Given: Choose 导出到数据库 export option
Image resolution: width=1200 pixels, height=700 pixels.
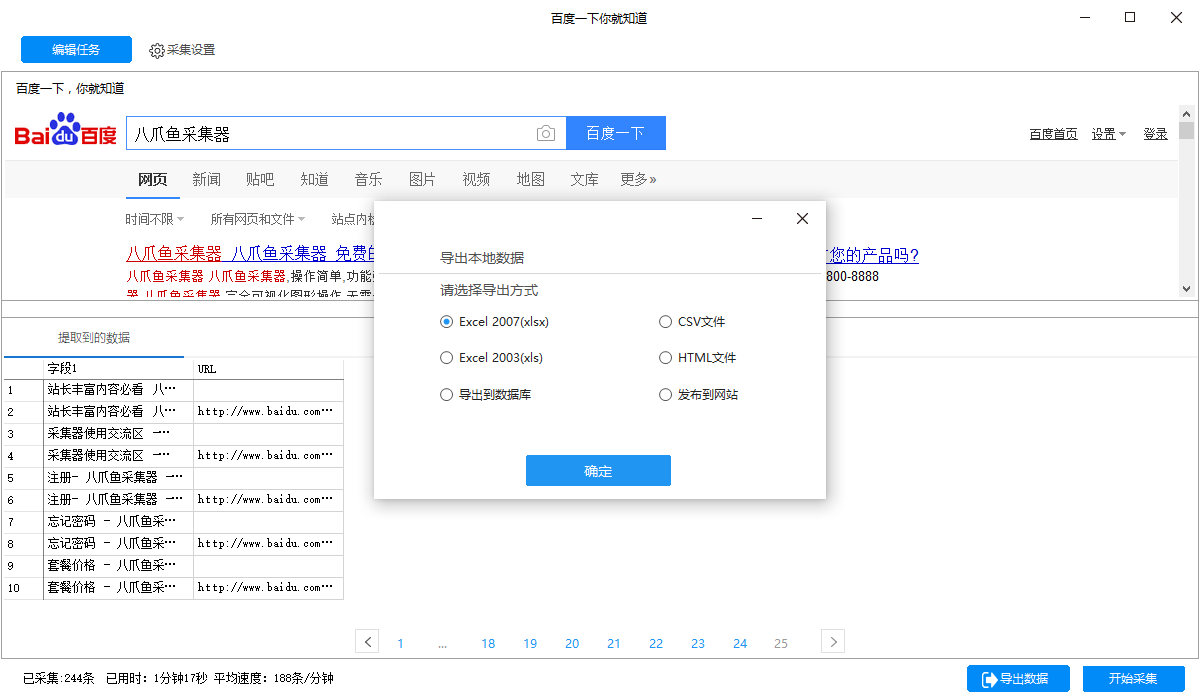Looking at the screenshot, I should pyautogui.click(x=486, y=395).
